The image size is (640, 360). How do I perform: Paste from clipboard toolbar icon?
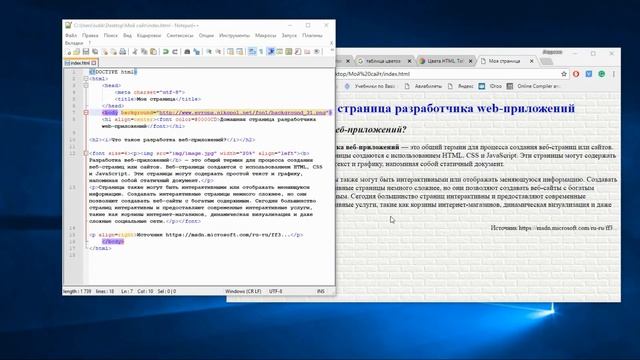(153, 51)
